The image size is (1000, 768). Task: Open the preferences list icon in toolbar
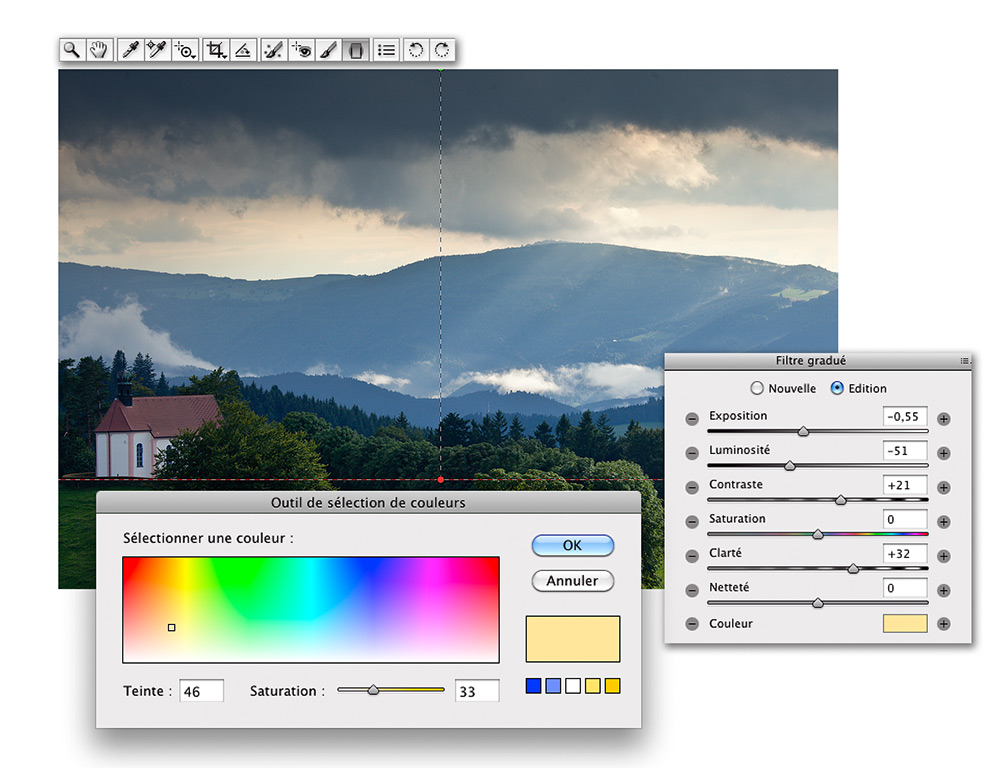pos(386,50)
